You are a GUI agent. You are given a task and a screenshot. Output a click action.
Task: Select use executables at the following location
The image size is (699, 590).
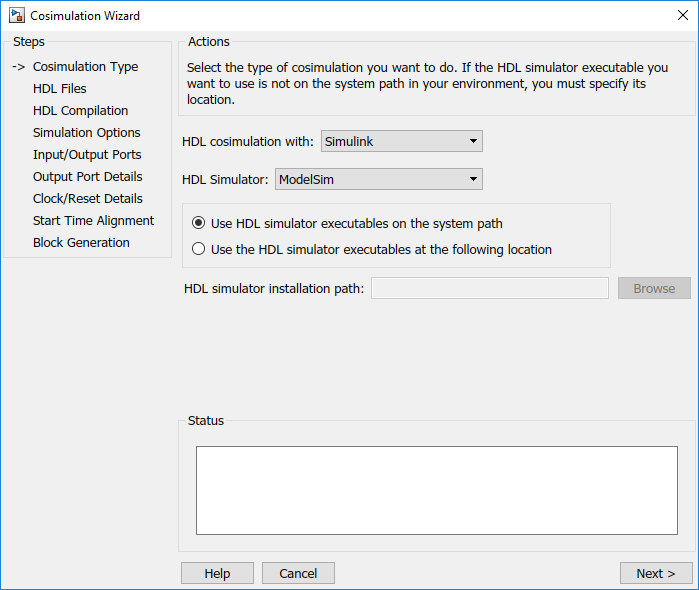(x=199, y=249)
